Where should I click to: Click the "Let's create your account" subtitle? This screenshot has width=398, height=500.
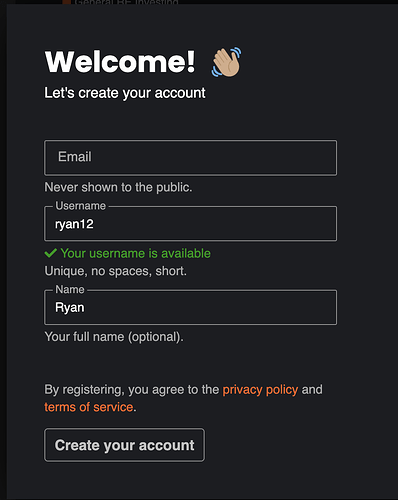click(x=125, y=93)
